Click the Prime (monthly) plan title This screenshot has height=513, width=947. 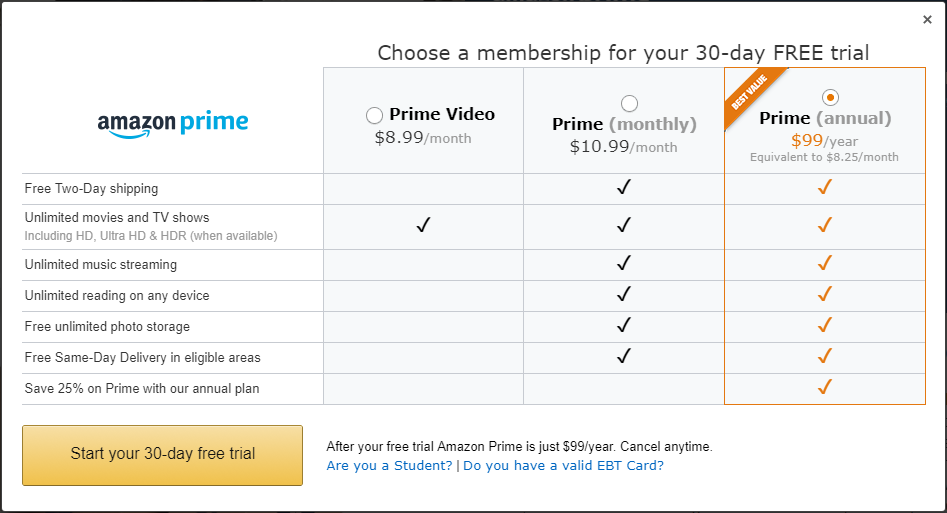(x=624, y=125)
